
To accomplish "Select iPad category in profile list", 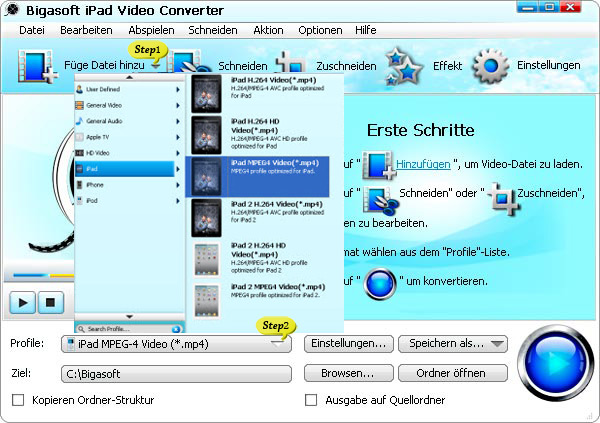I will click(x=125, y=169).
